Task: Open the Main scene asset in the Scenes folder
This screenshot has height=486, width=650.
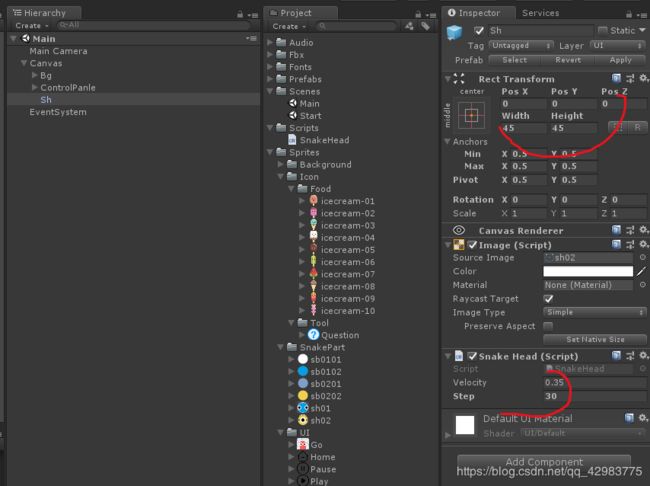Action: pyautogui.click(x=309, y=103)
